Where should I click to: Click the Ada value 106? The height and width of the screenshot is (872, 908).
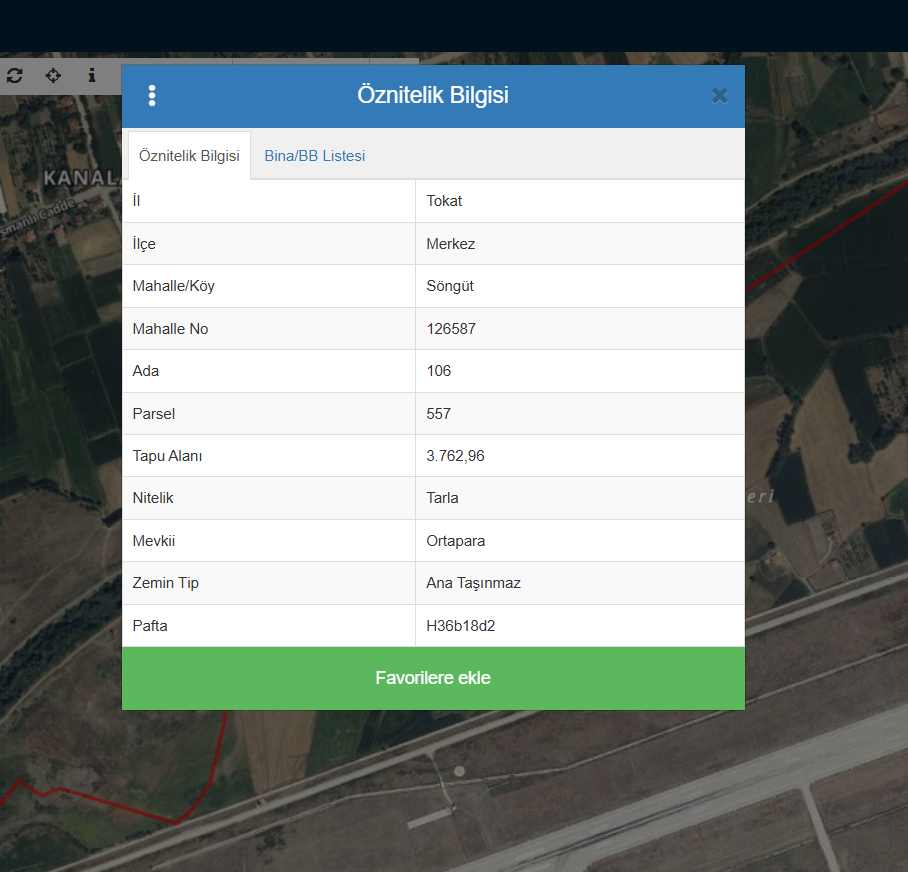(x=439, y=371)
